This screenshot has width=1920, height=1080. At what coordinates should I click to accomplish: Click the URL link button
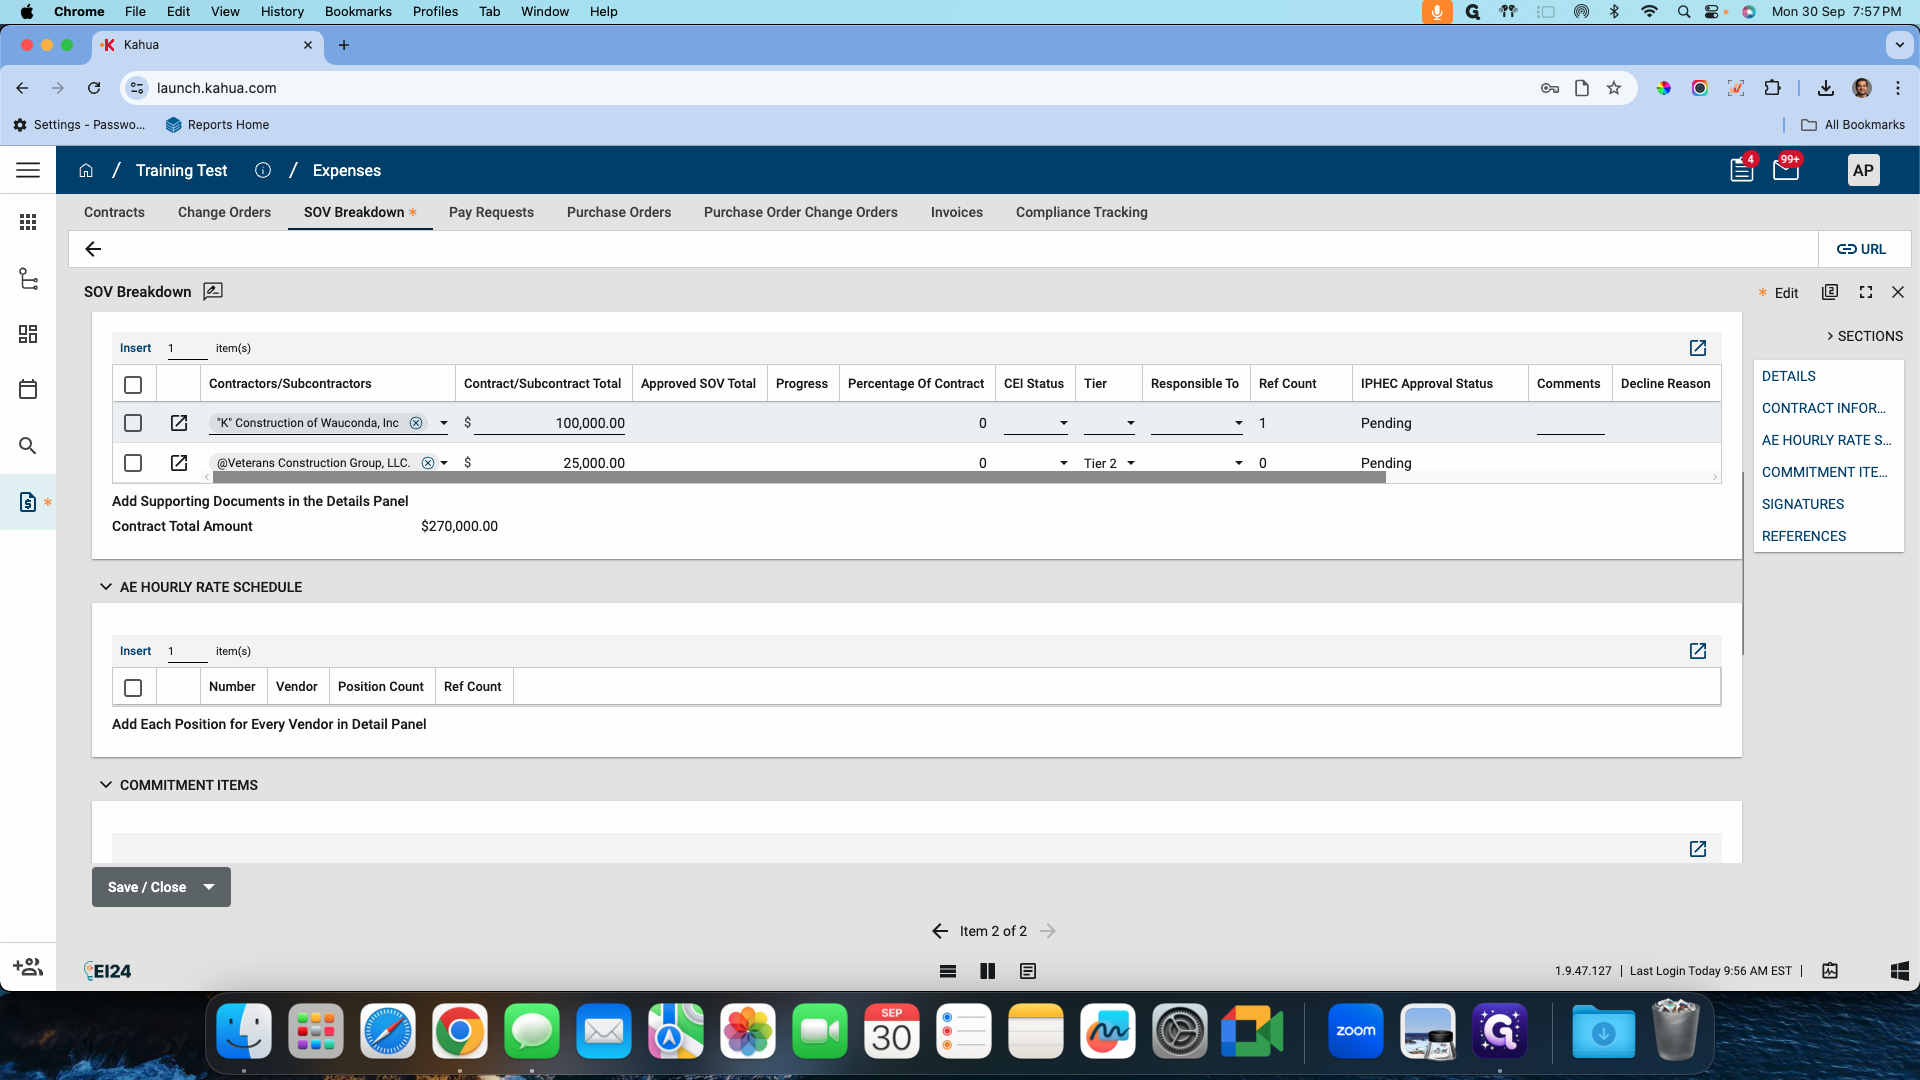(x=1862, y=249)
